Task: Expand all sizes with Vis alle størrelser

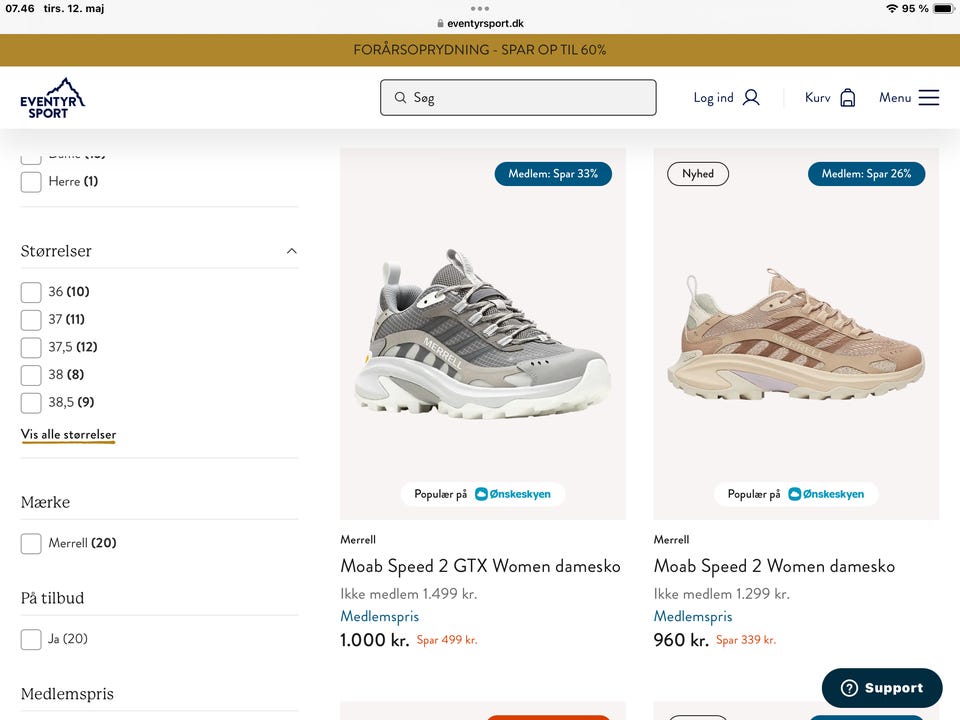Action: [69, 435]
